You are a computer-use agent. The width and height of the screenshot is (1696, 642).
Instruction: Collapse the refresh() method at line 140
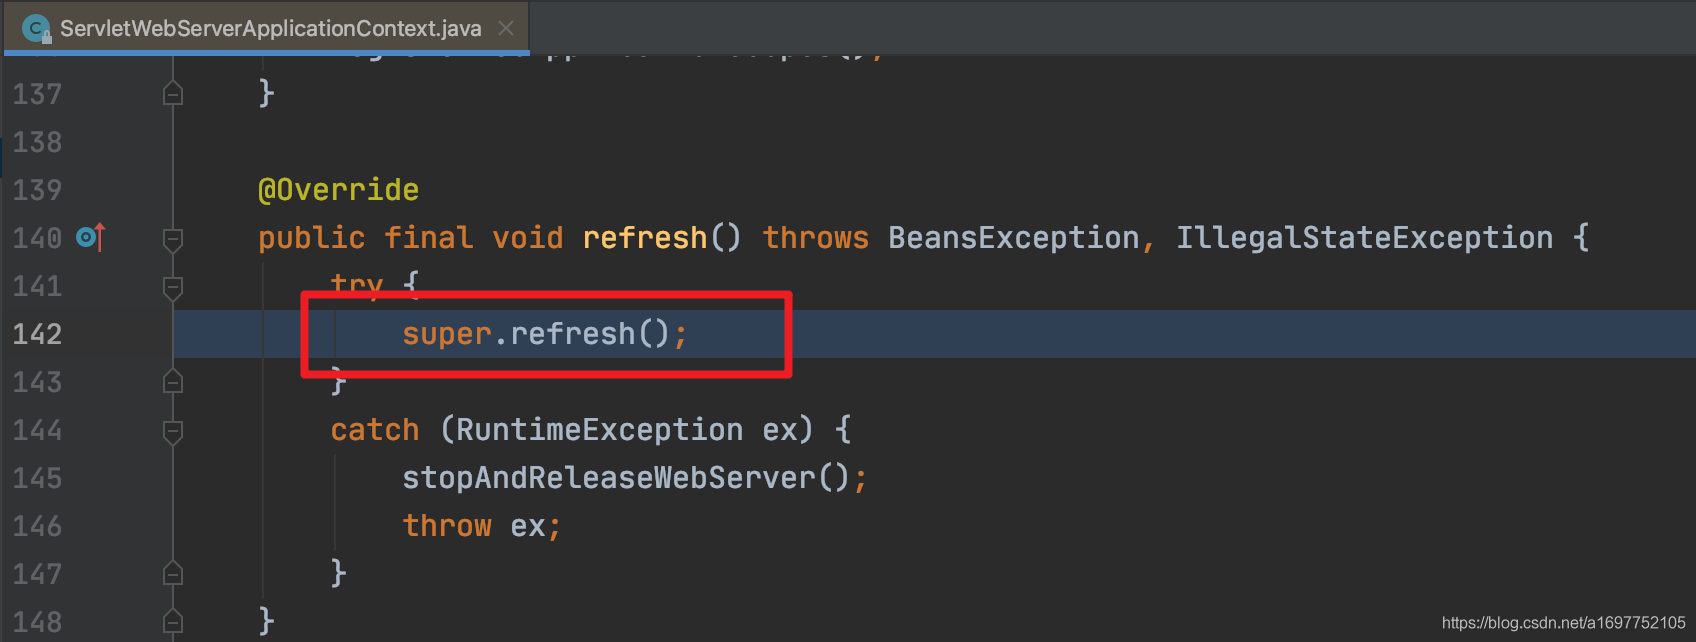pos(173,239)
